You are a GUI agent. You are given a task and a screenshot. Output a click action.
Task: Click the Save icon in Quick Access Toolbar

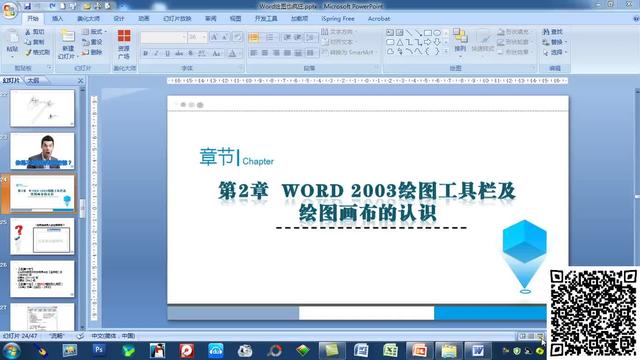pyautogui.click(x=27, y=6)
